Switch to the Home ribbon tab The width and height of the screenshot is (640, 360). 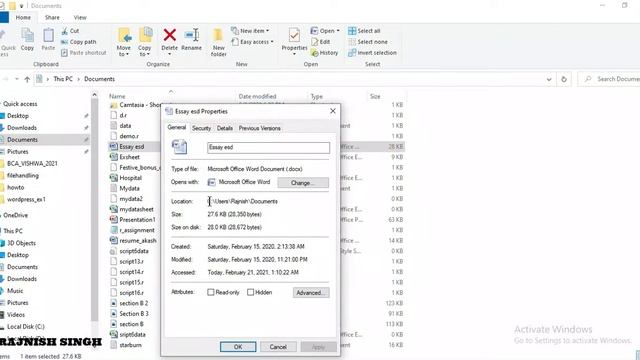[23, 18]
